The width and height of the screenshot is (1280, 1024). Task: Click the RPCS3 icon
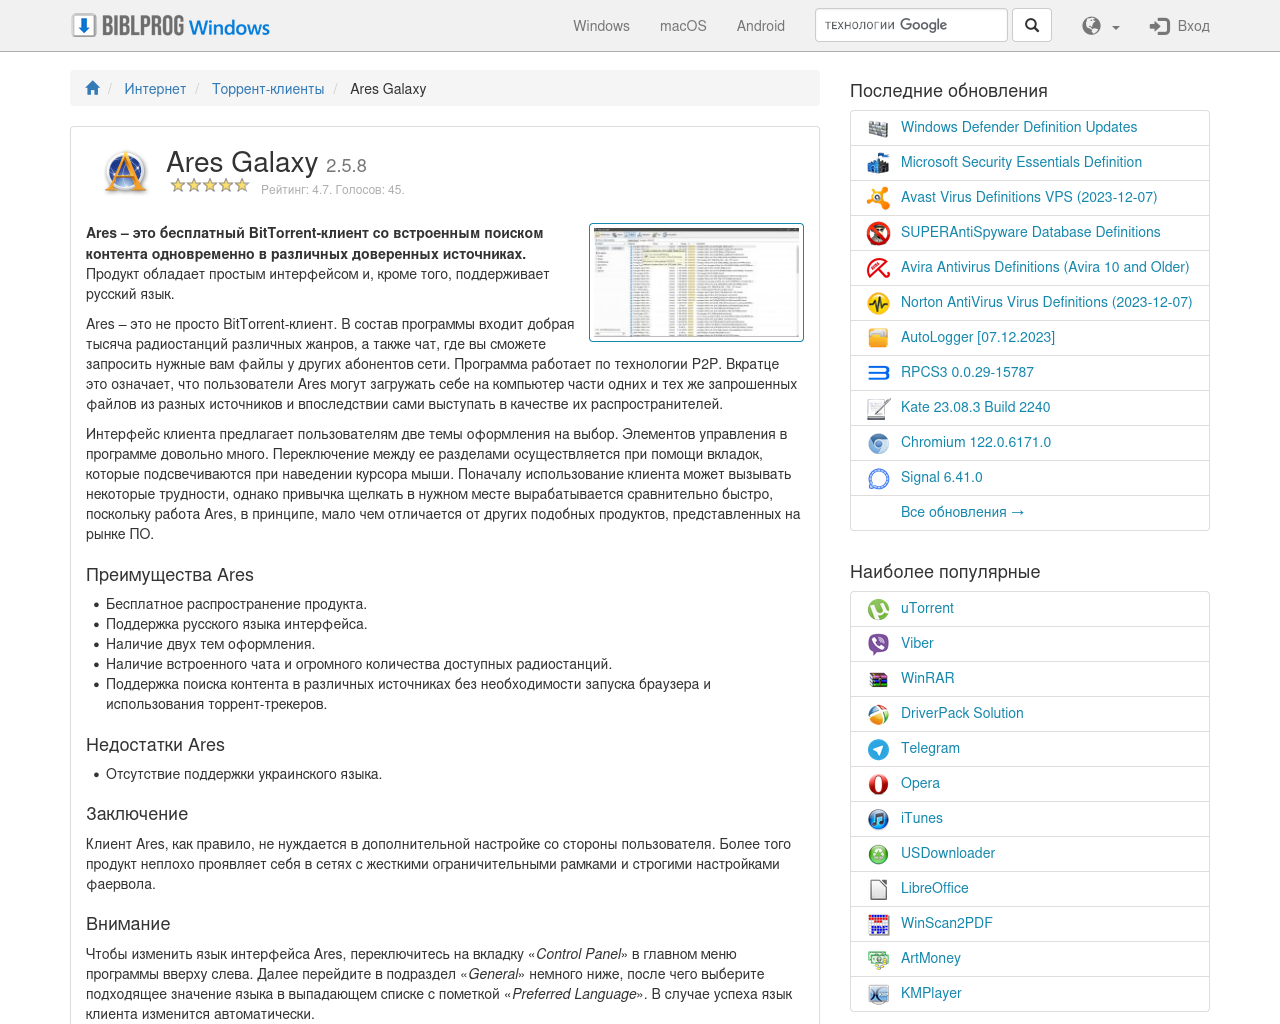click(878, 373)
